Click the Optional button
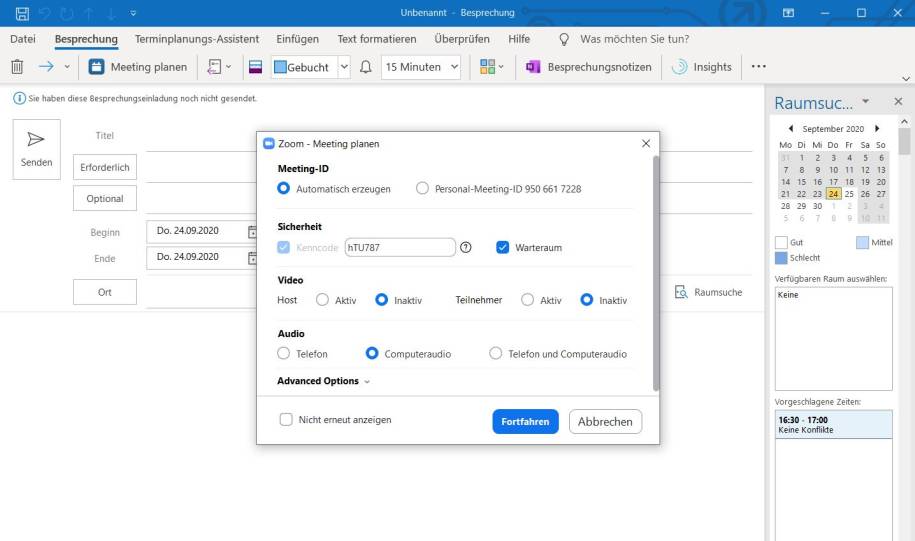915x541 pixels. [105, 198]
